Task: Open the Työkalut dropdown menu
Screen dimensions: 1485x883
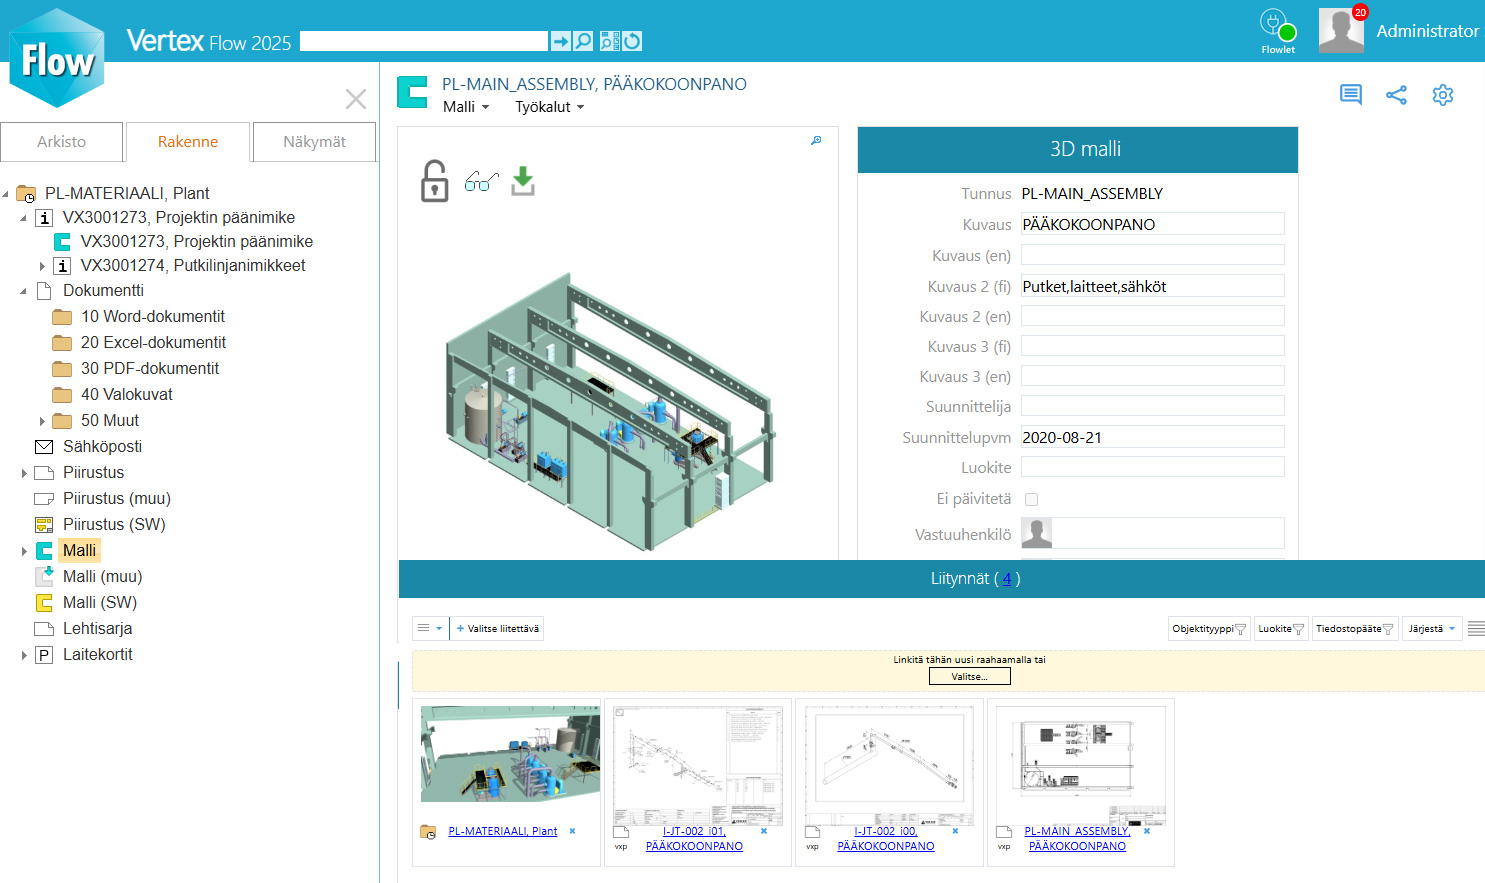Action: coord(549,107)
